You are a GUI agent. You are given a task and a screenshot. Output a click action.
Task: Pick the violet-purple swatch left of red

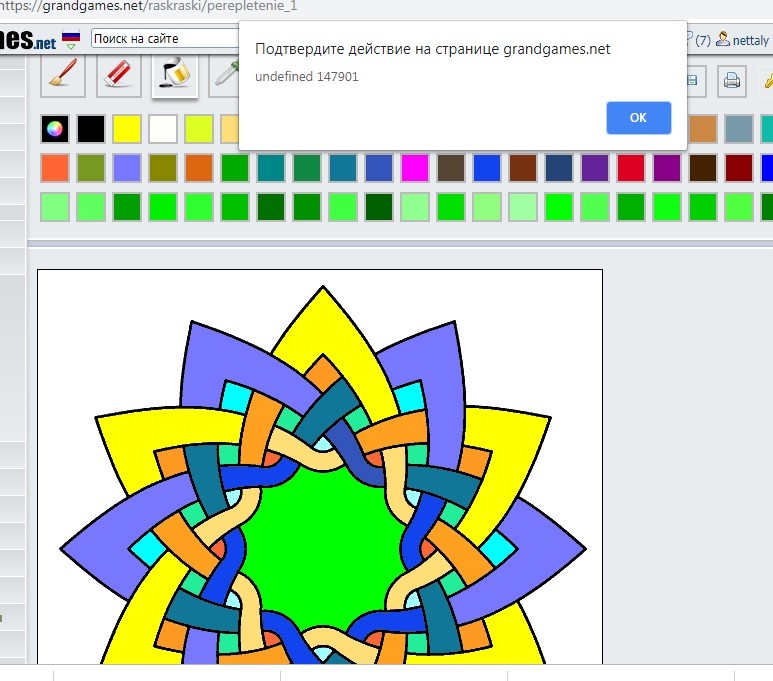[x=595, y=168]
